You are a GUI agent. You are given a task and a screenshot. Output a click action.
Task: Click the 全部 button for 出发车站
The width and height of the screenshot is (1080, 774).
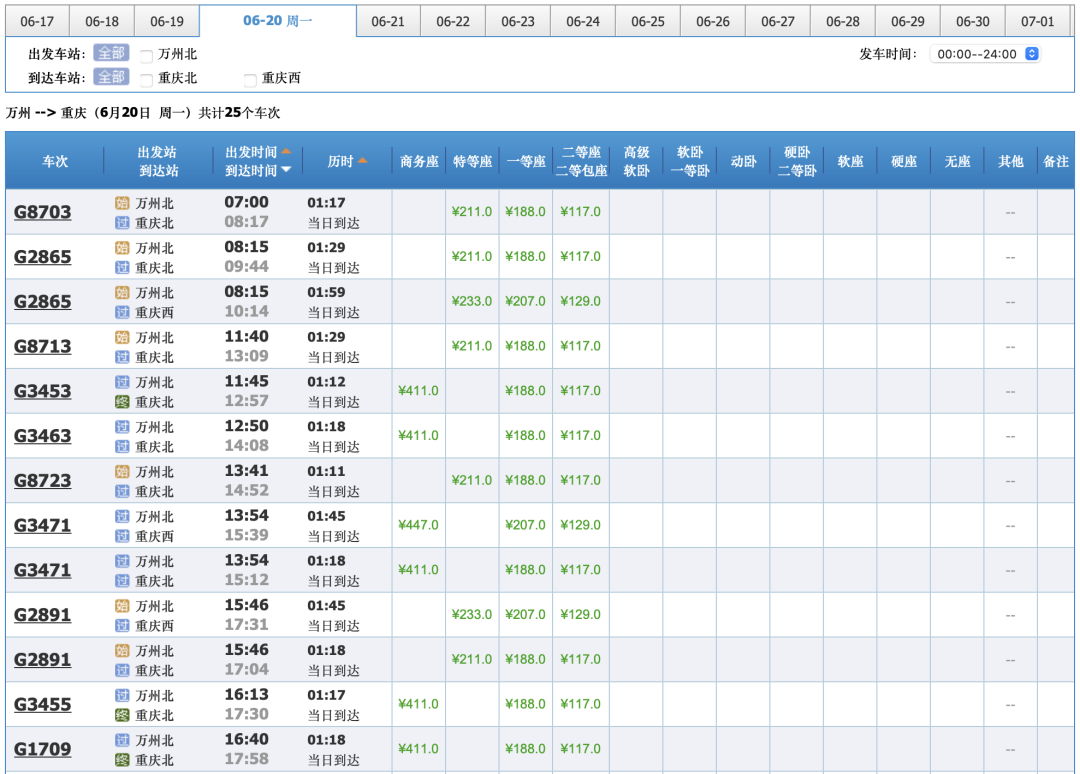111,53
